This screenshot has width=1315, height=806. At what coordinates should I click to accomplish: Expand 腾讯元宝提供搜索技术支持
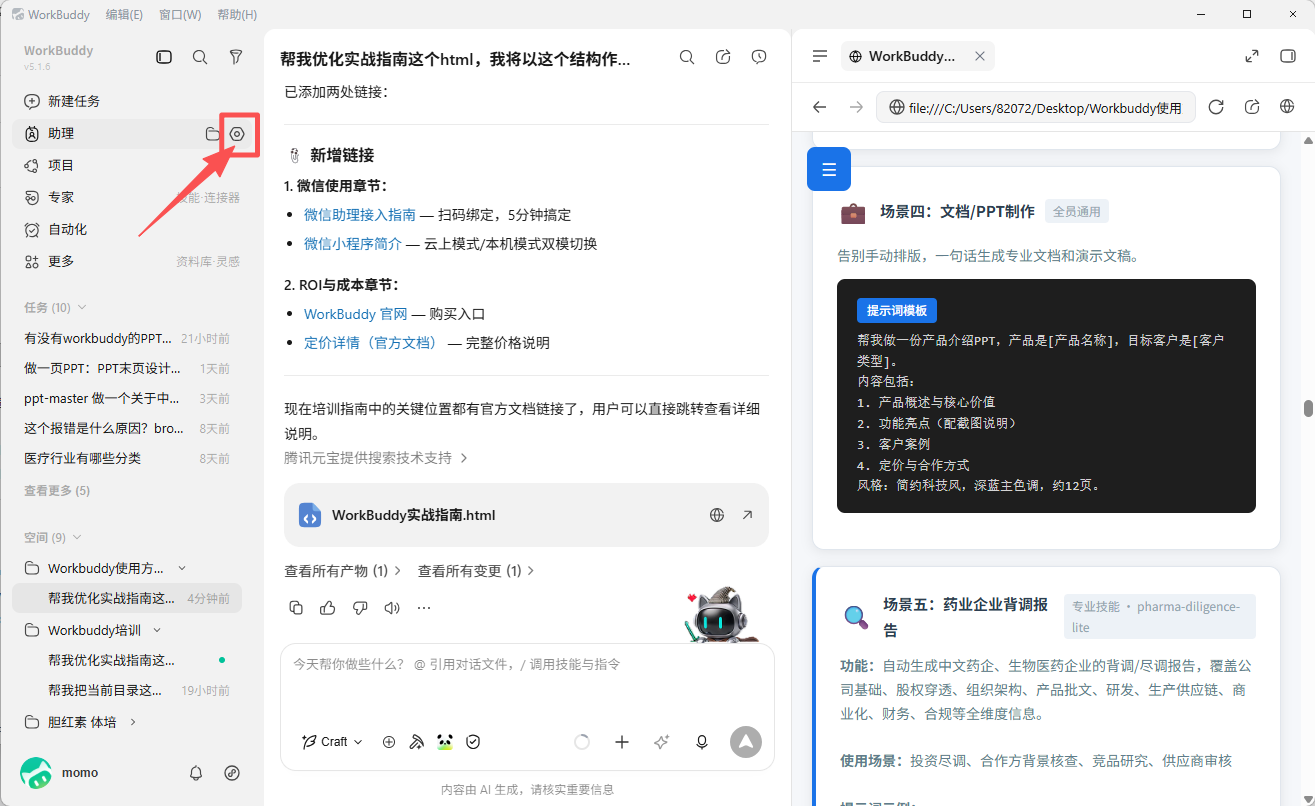376,458
